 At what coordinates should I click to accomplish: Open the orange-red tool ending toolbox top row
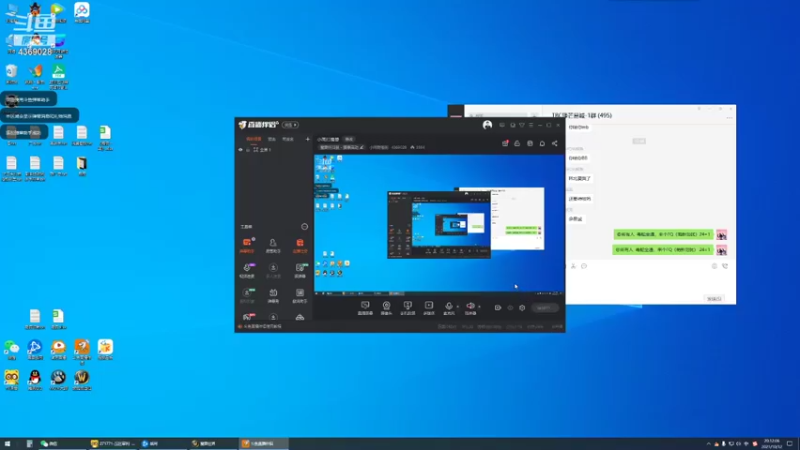[x=300, y=245]
